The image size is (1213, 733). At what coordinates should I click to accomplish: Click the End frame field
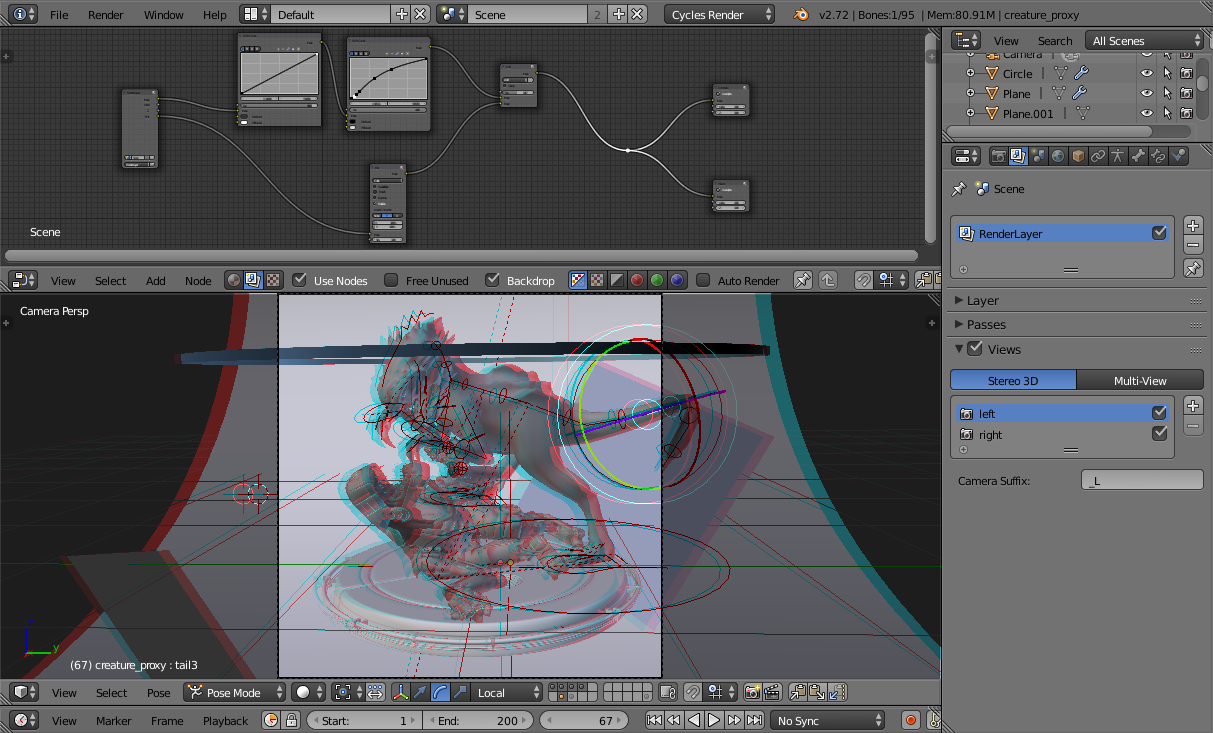pyautogui.click(x=478, y=720)
